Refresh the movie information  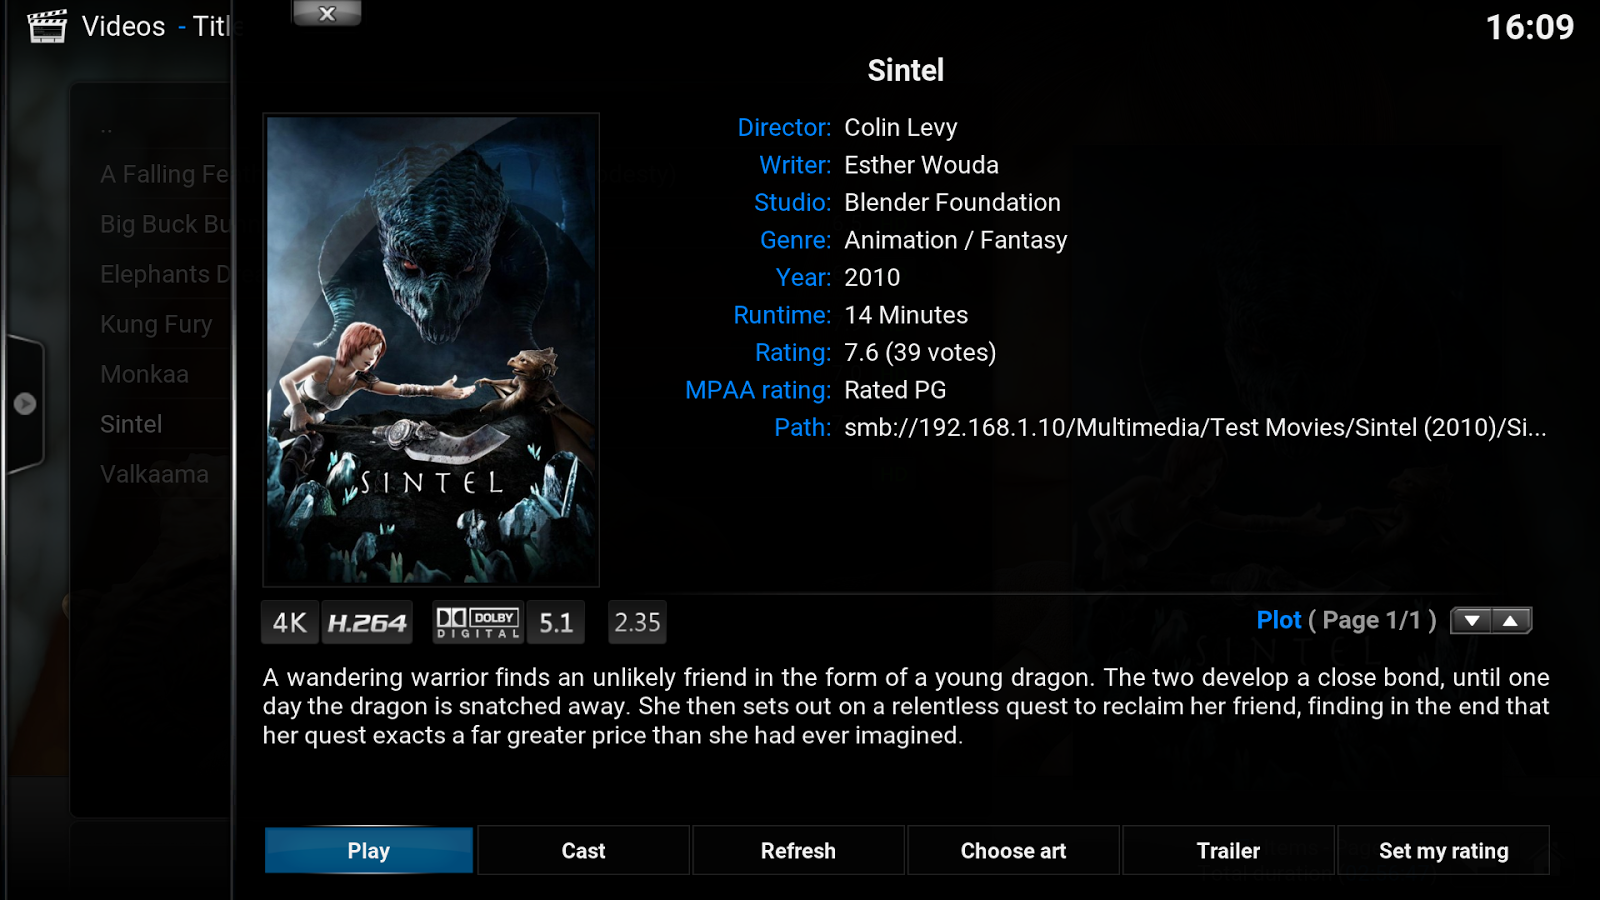pos(798,851)
